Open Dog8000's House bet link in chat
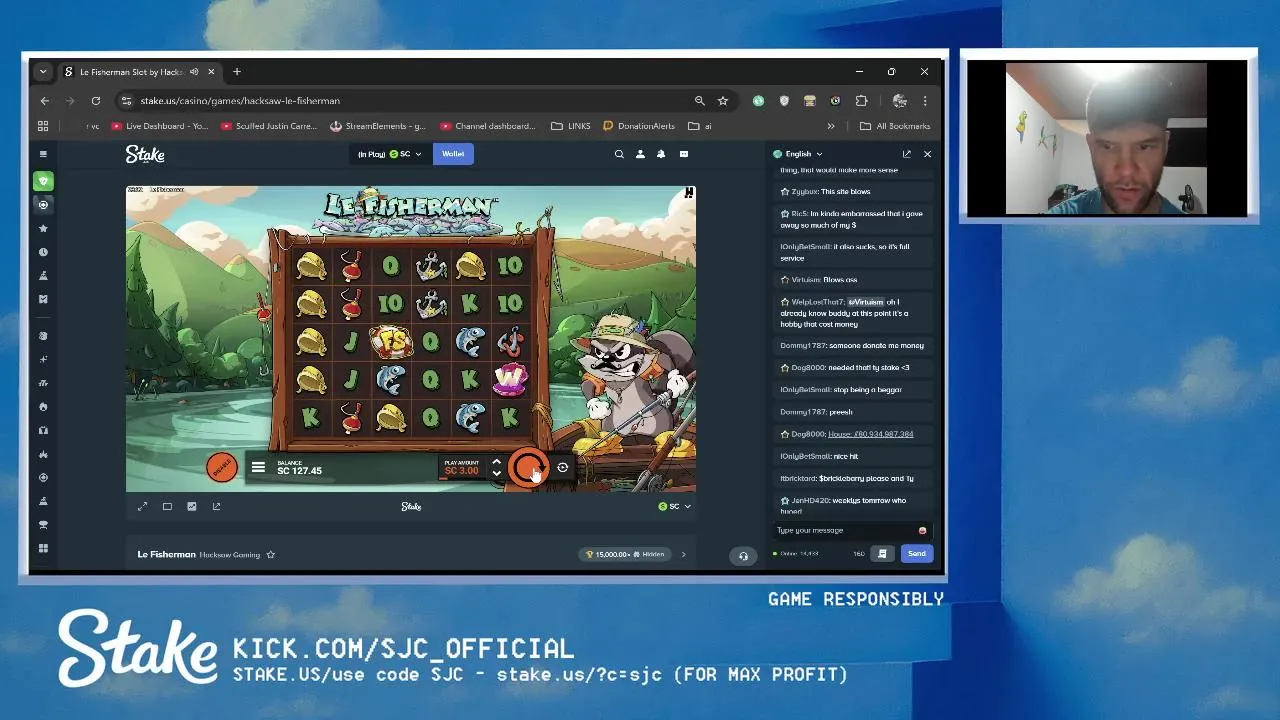Image resolution: width=1280 pixels, height=720 pixels. click(x=870, y=434)
